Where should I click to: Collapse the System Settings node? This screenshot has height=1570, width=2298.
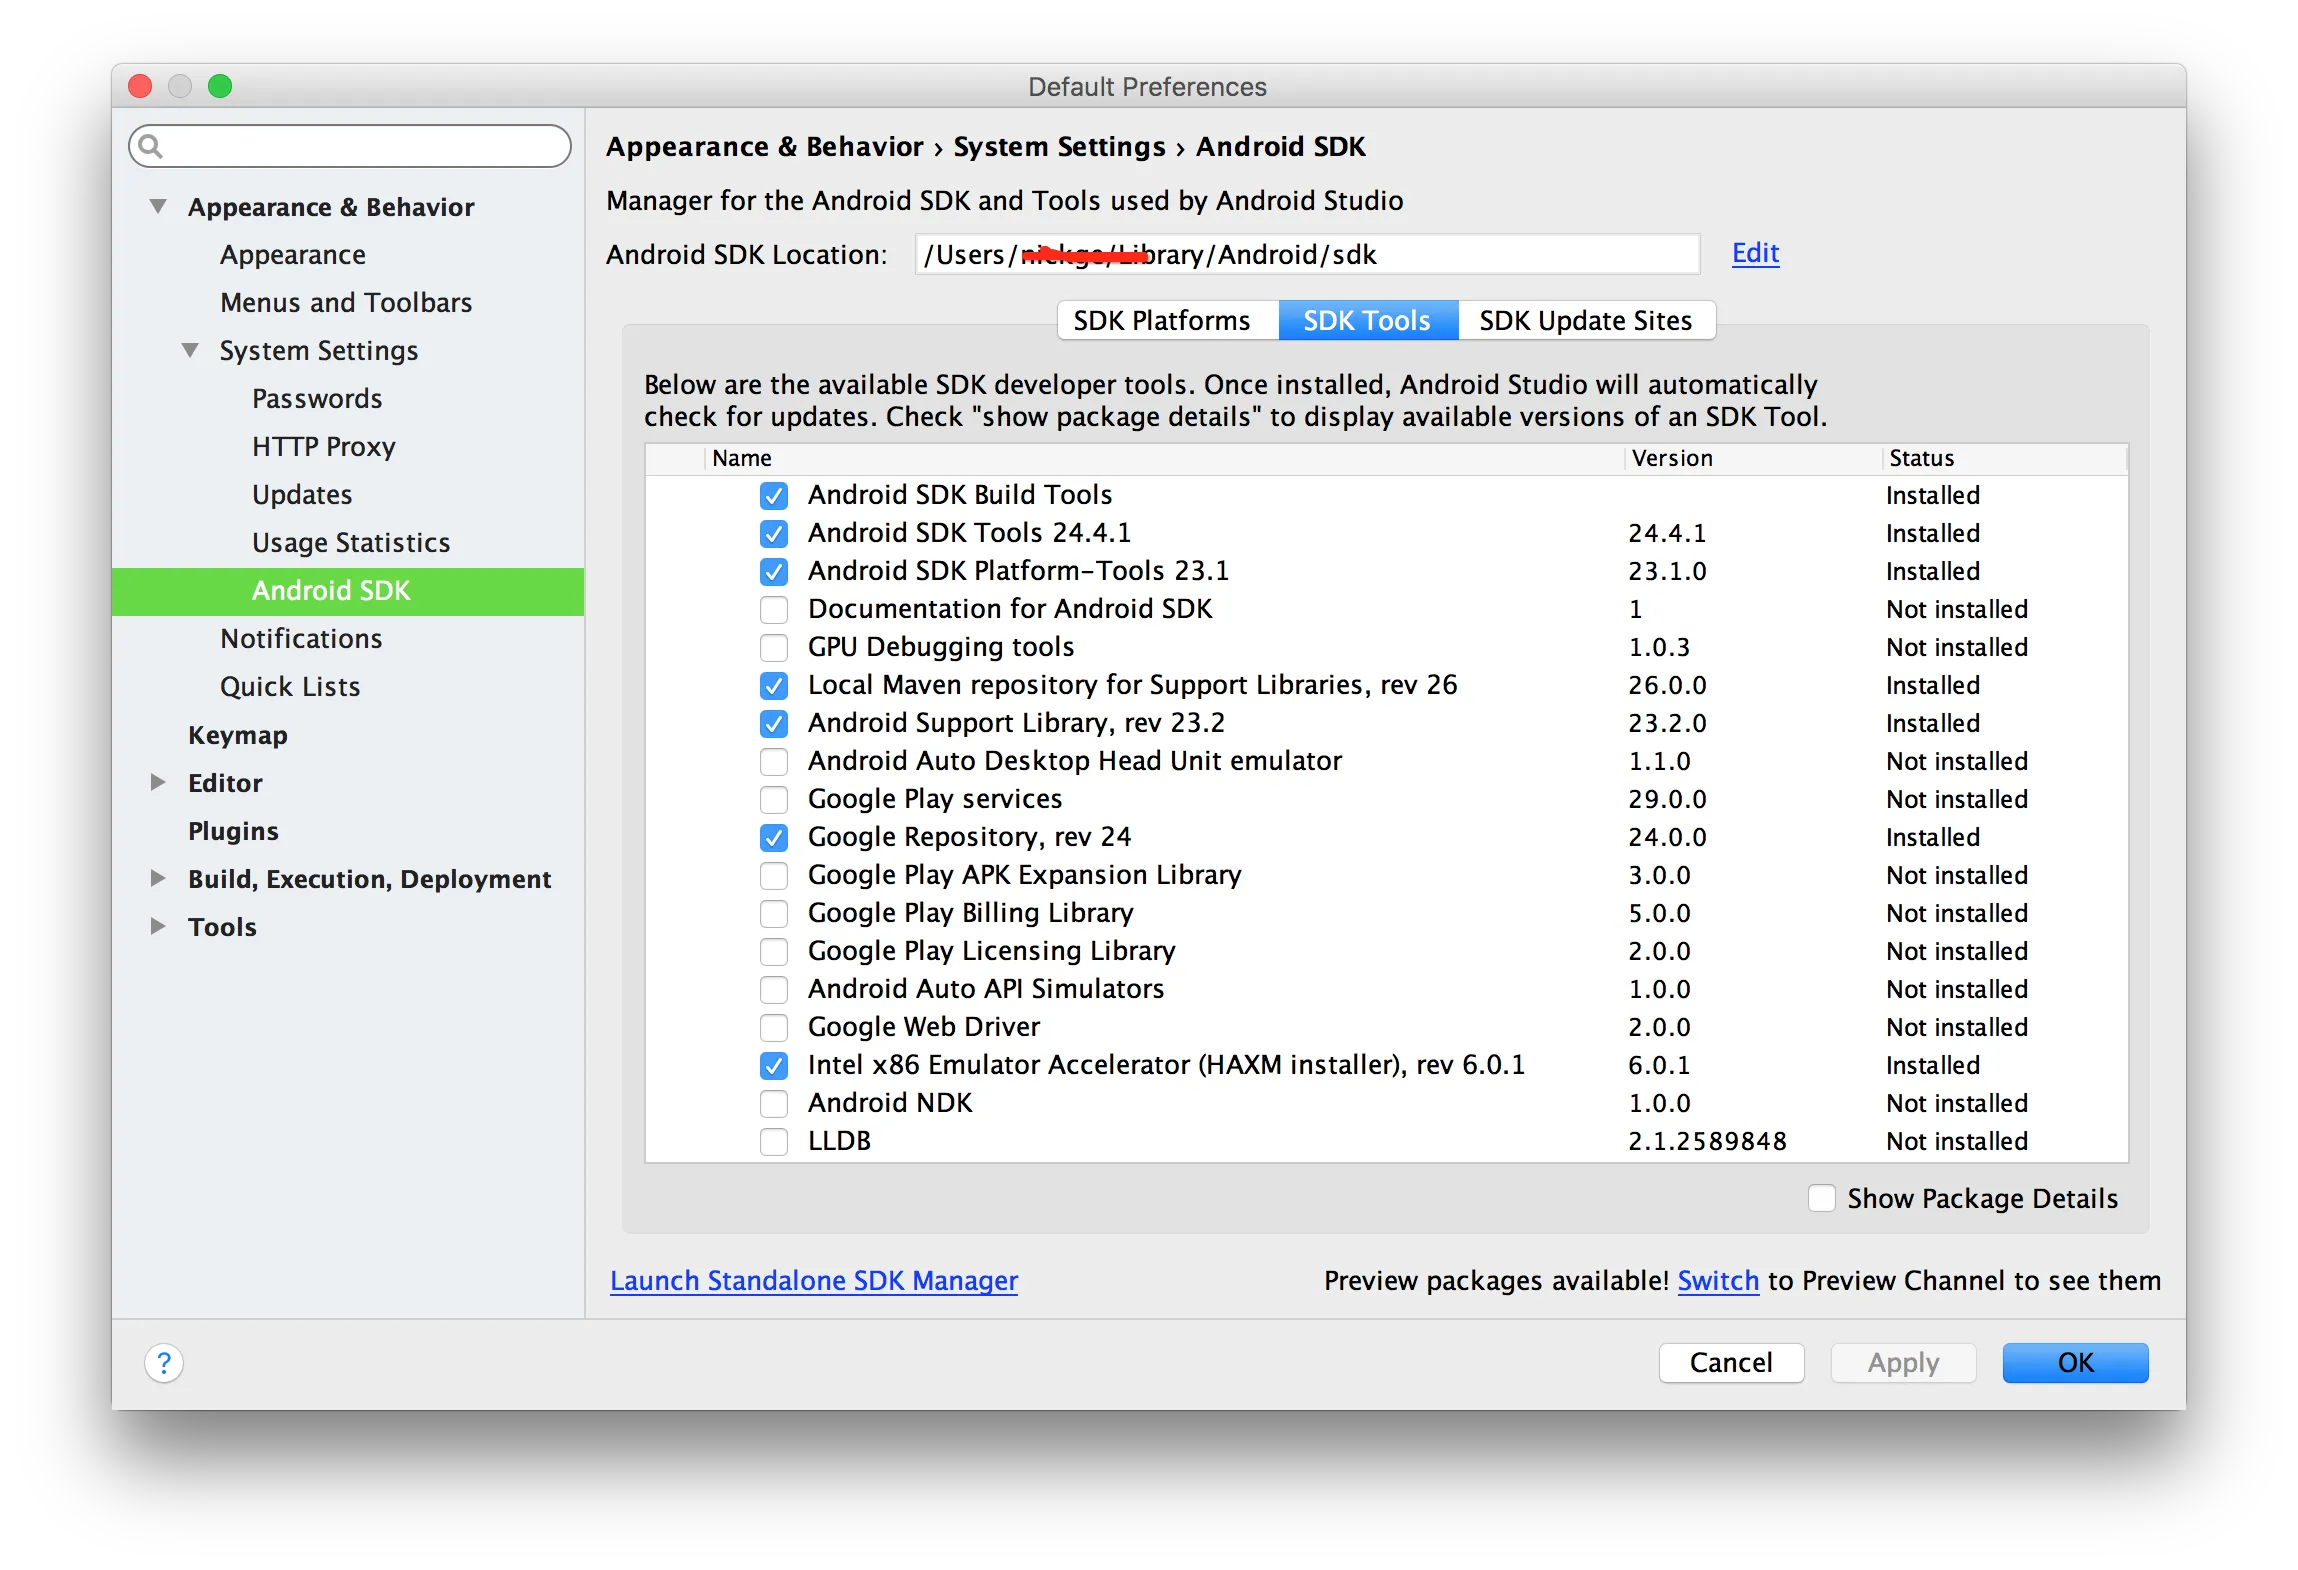pyautogui.click(x=190, y=351)
